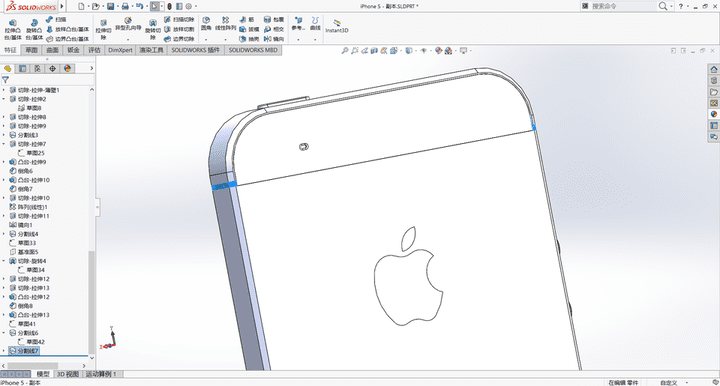Click the Extruded Cut (拉伸切除) tool
This screenshot has height=386, width=720.
click(x=103, y=30)
